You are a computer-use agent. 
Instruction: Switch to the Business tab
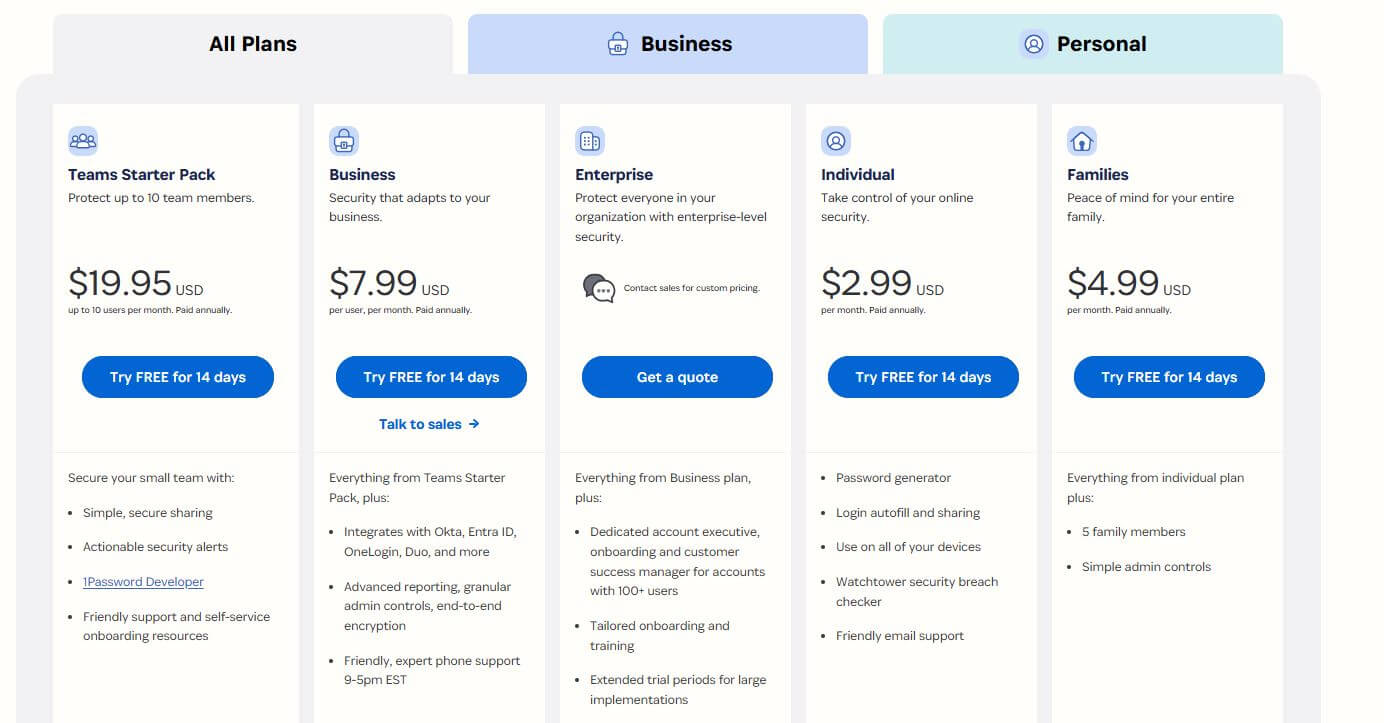(668, 44)
